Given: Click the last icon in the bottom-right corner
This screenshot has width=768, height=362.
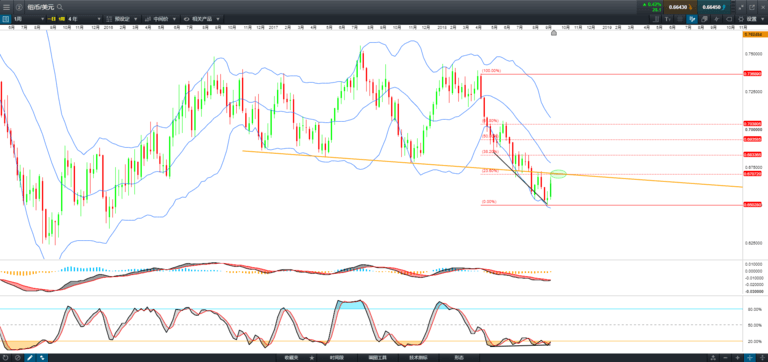Looking at the screenshot, I should pos(763,358).
